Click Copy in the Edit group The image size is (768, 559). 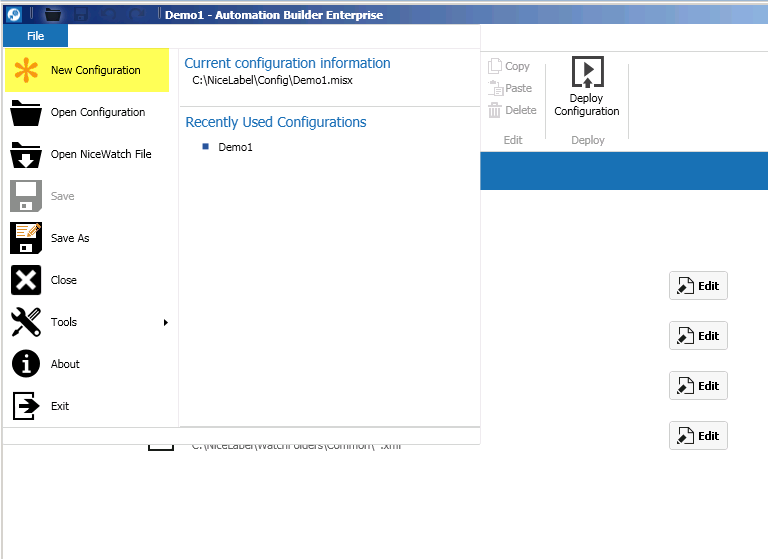click(509, 66)
